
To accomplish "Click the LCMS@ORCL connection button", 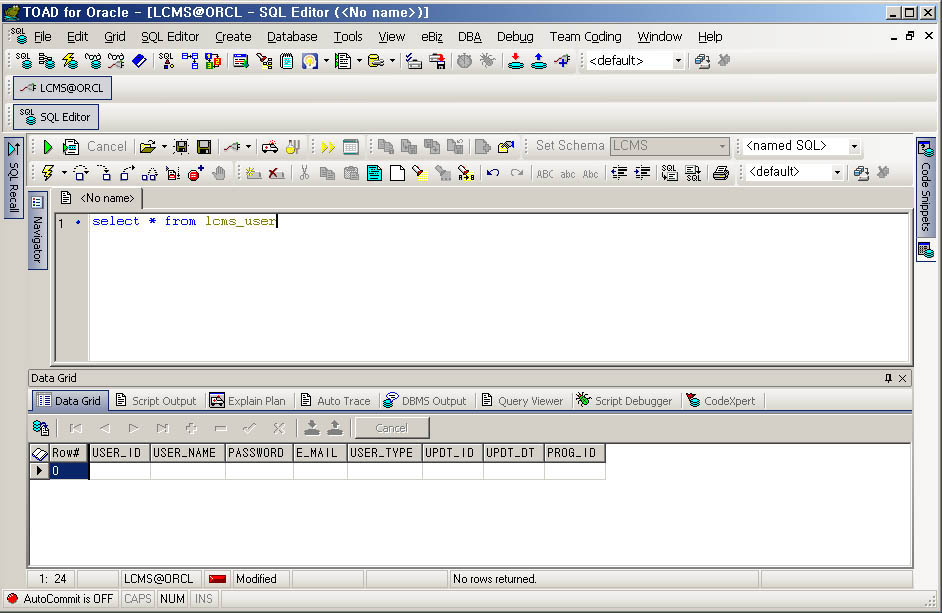I will pyautogui.click(x=62, y=88).
